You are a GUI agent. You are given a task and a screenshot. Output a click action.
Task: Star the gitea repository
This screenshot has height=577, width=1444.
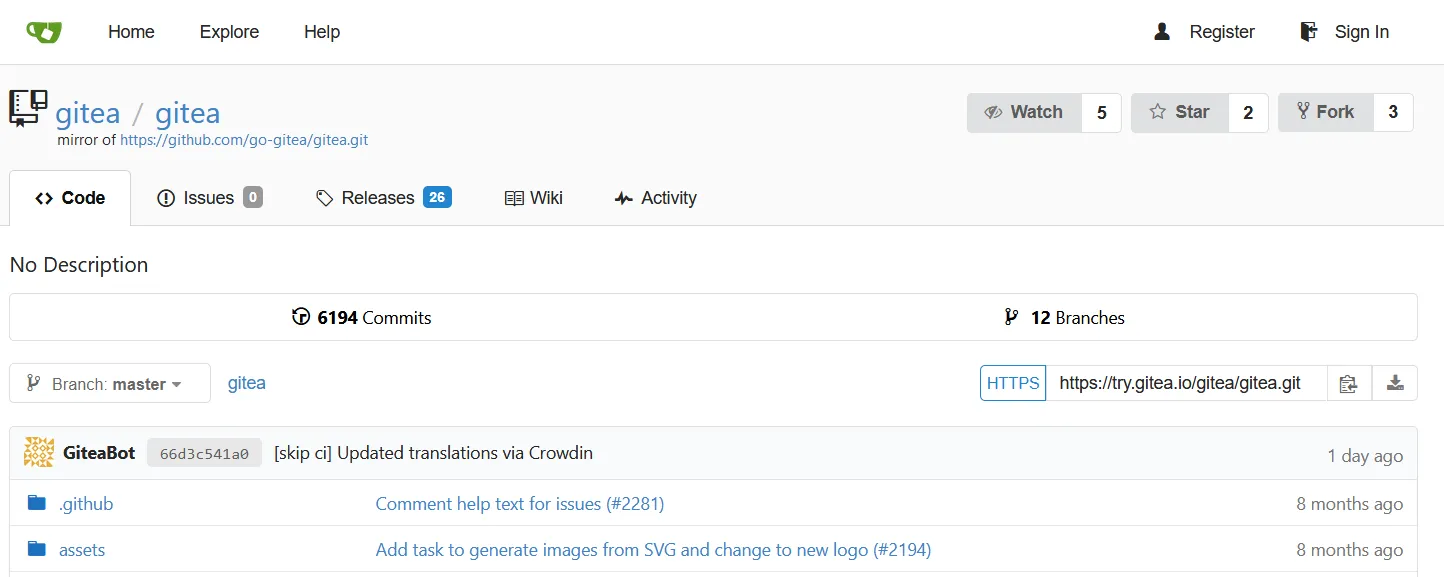(1179, 113)
